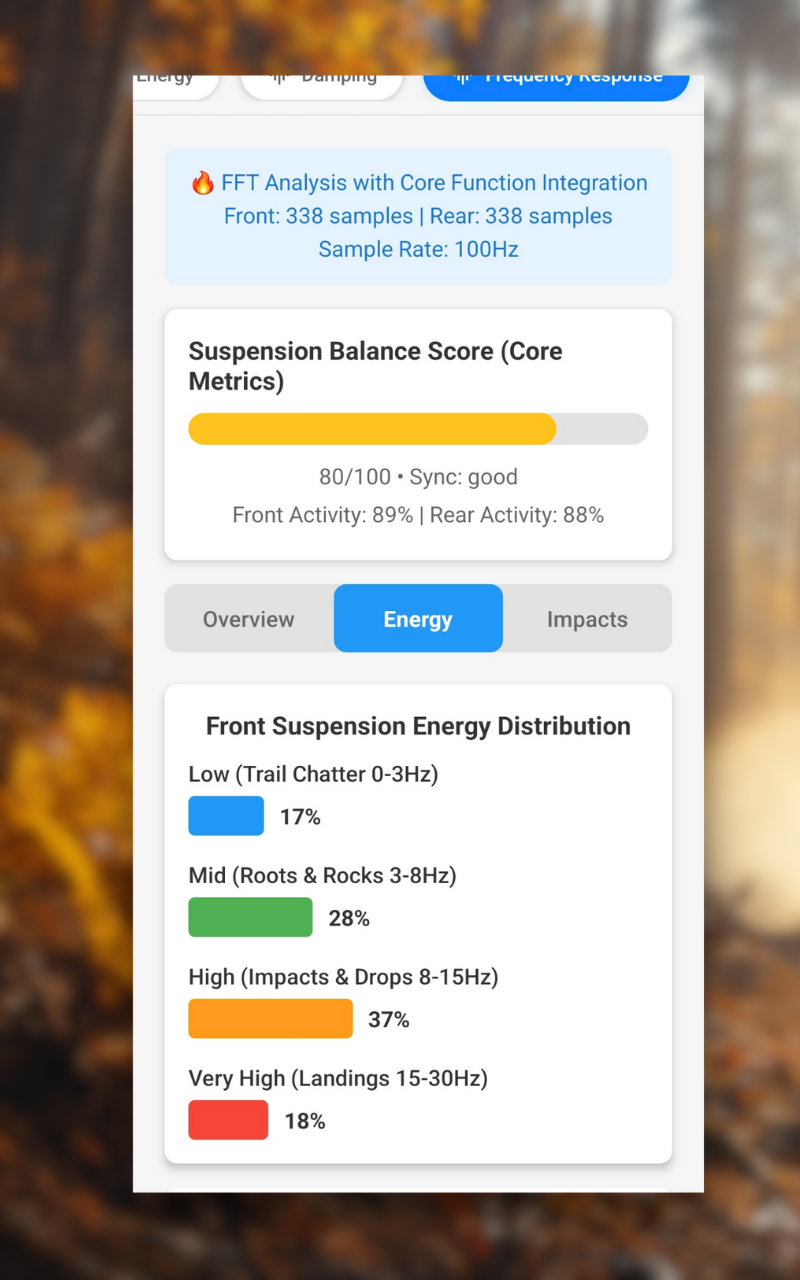The height and width of the screenshot is (1280, 800).
Task: Click the blue Low Trail Chatter bar
Action: (226, 816)
